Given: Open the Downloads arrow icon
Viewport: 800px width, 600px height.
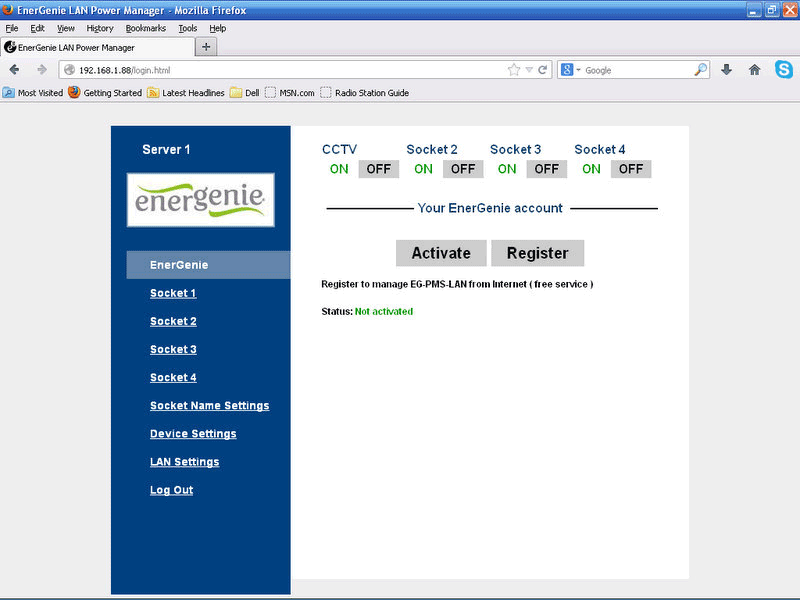Looking at the screenshot, I should point(727,70).
